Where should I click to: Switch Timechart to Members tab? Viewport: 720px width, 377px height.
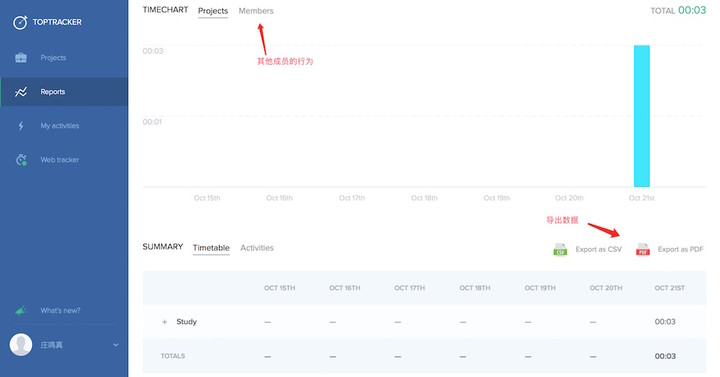[256, 11]
